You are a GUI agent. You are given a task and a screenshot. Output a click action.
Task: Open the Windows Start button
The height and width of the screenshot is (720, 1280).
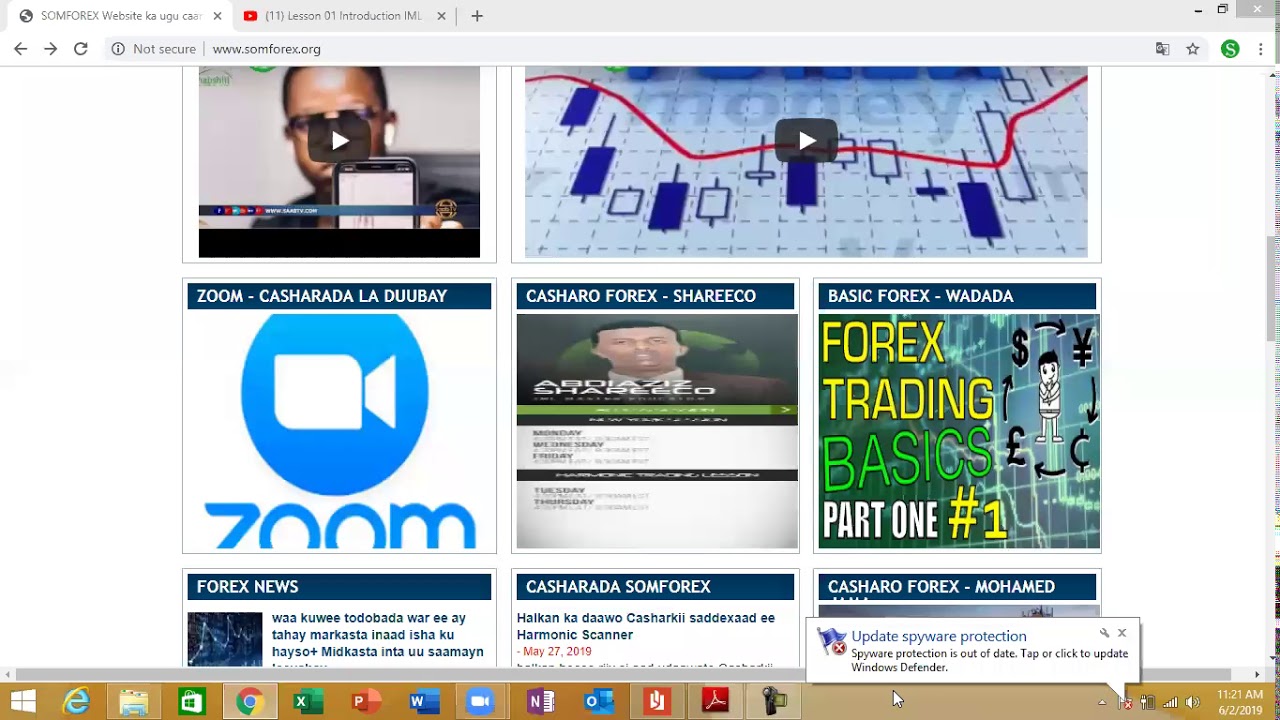tap(22, 702)
